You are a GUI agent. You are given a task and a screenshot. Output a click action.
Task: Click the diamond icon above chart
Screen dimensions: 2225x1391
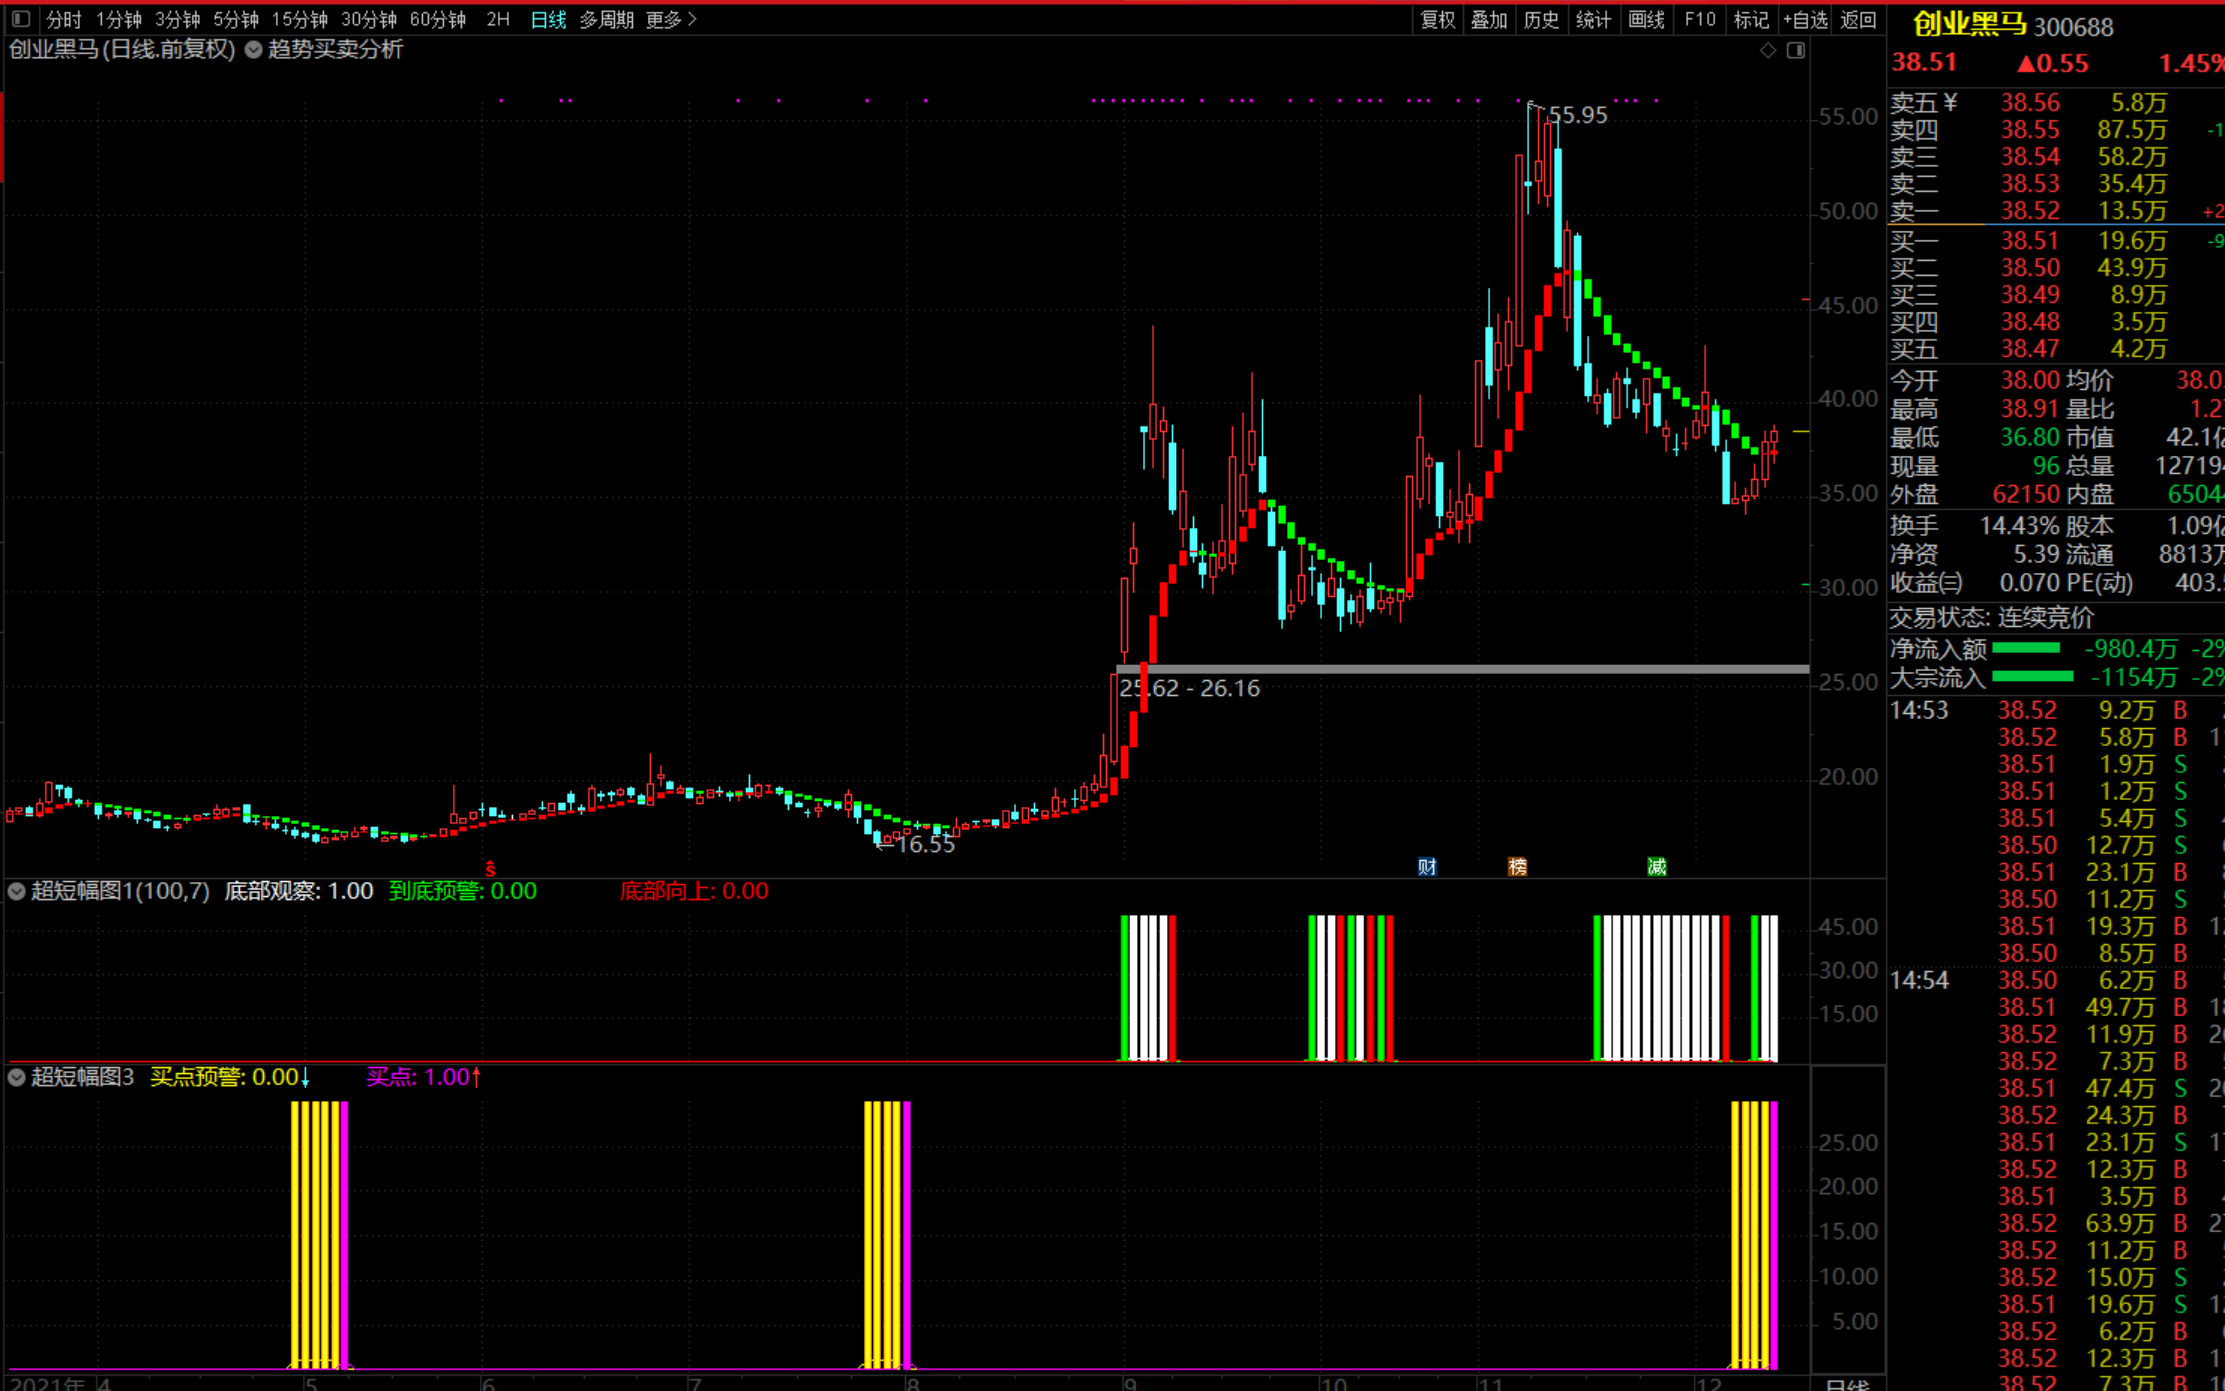(x=1768, y=50)
